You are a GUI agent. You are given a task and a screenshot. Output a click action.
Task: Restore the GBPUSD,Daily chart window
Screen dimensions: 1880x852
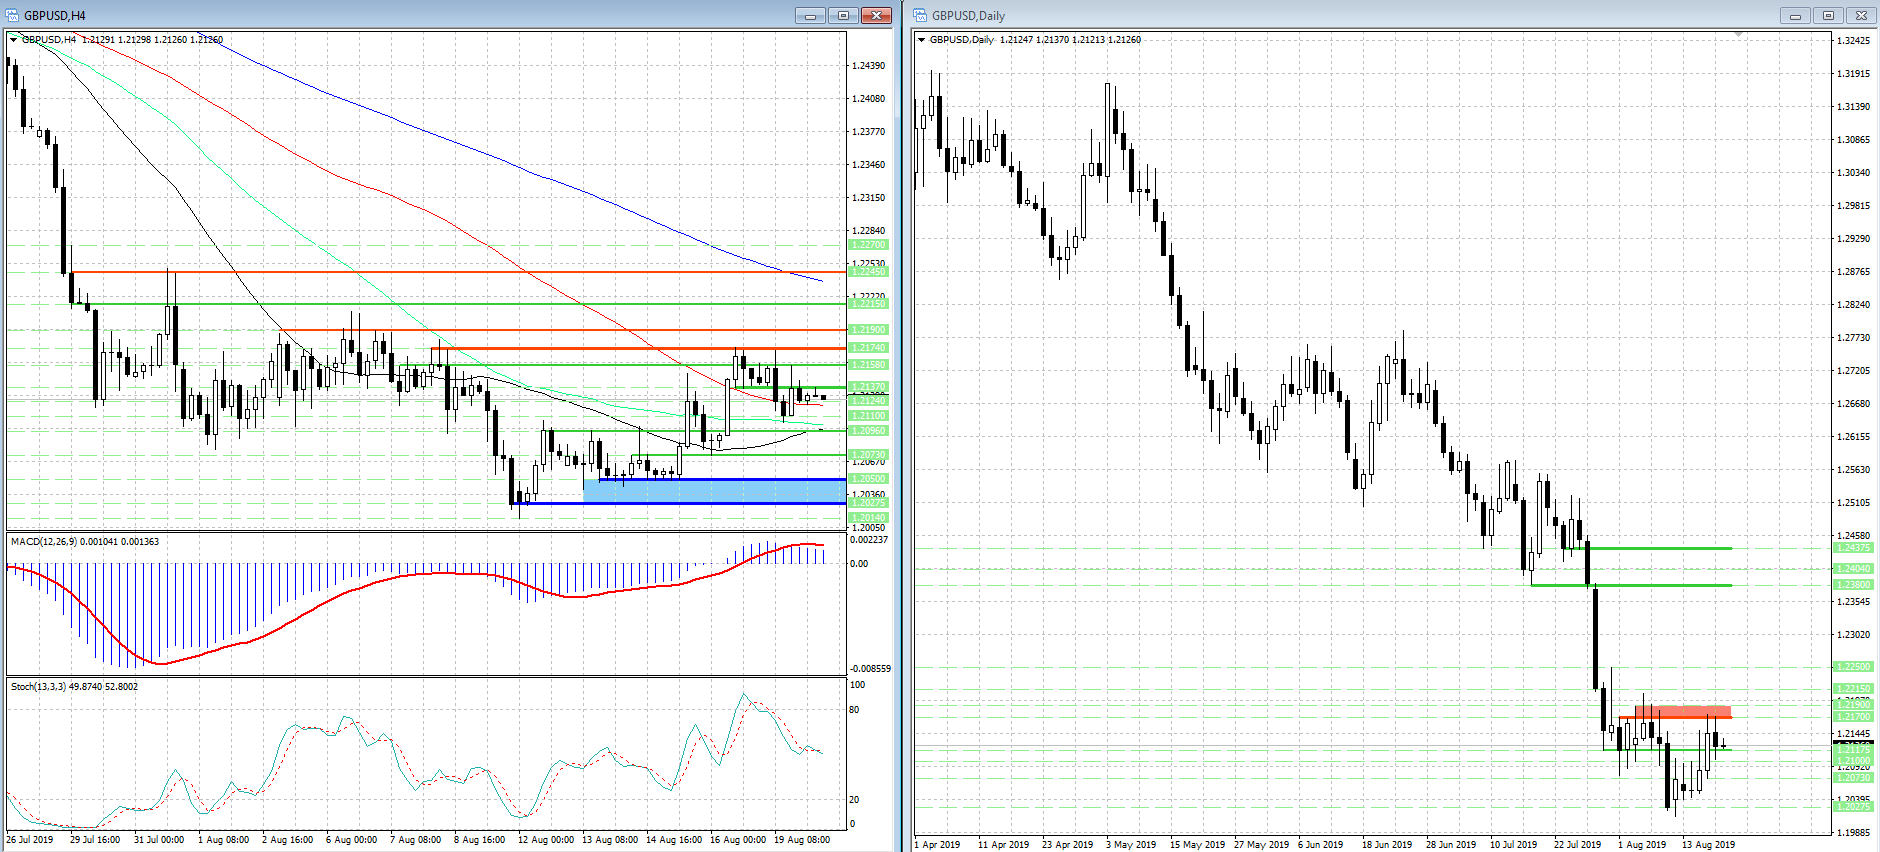pyautogui.click(x=1828, y=15)
